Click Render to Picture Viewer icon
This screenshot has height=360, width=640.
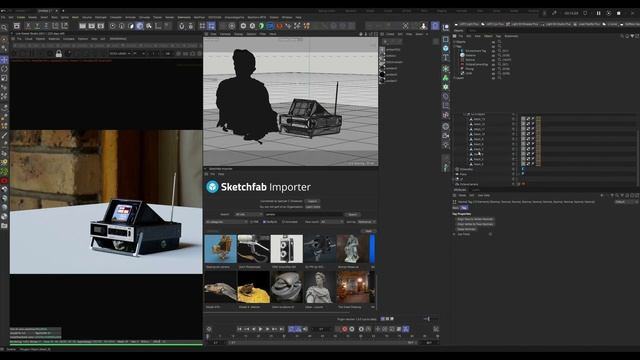click(x=91, y=26)
